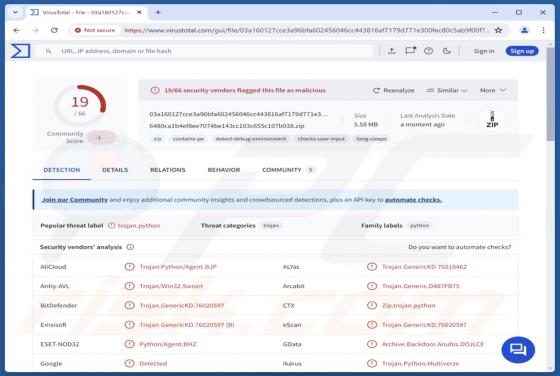Screen dimensions: 560x376
Task: Click info icon beside Security vendors' analysis
Action: pos(130,247)
